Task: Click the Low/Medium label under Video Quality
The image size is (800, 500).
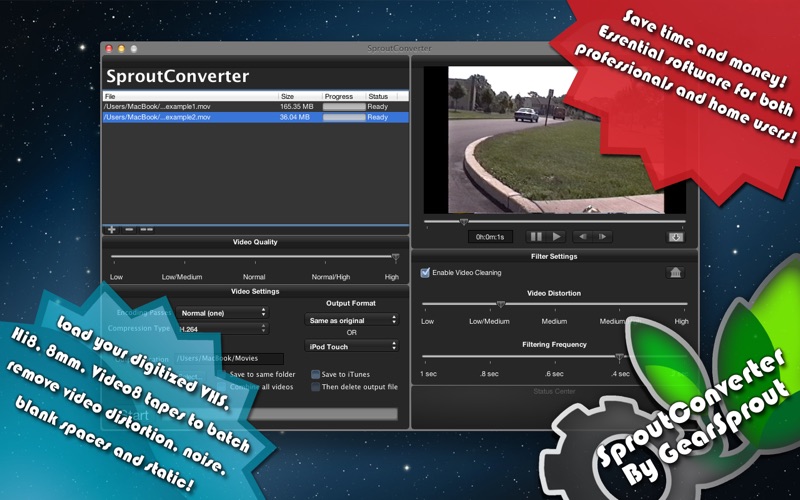Action: [x=182, y=277]
